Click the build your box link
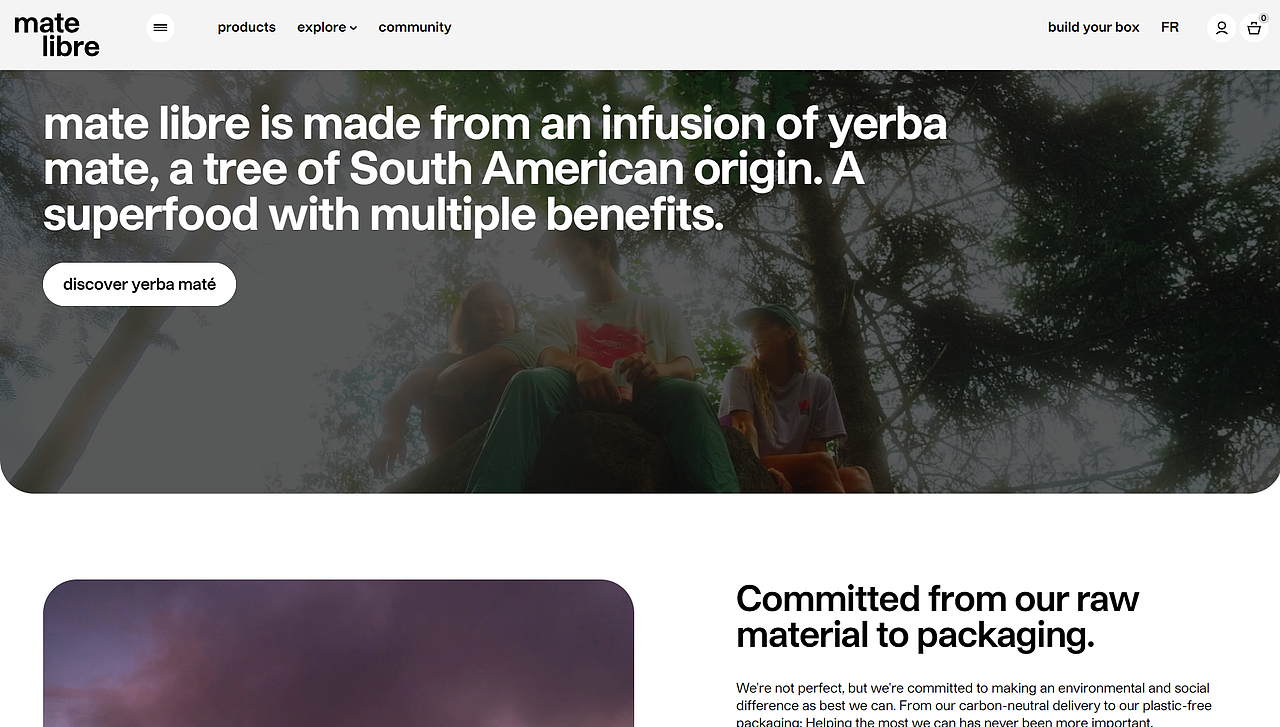The image size is (1280, 727). [1093, 28]
